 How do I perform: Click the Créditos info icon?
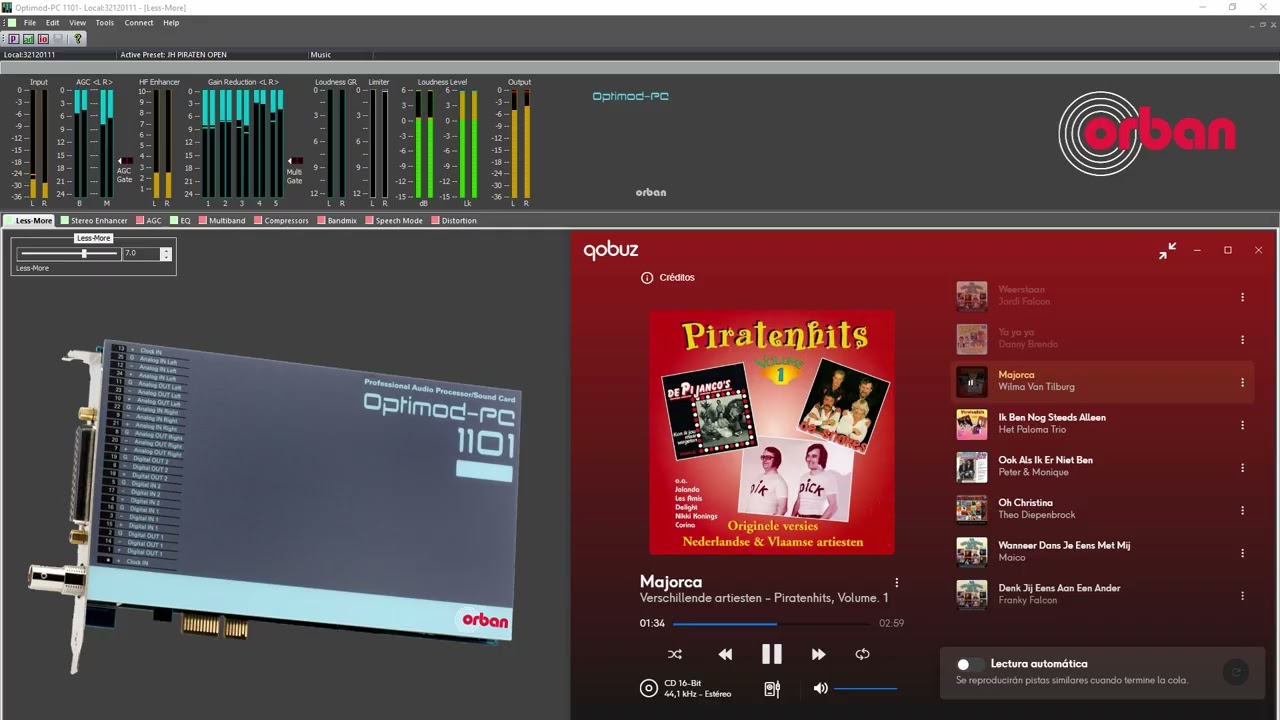click(x=647, y=277)
